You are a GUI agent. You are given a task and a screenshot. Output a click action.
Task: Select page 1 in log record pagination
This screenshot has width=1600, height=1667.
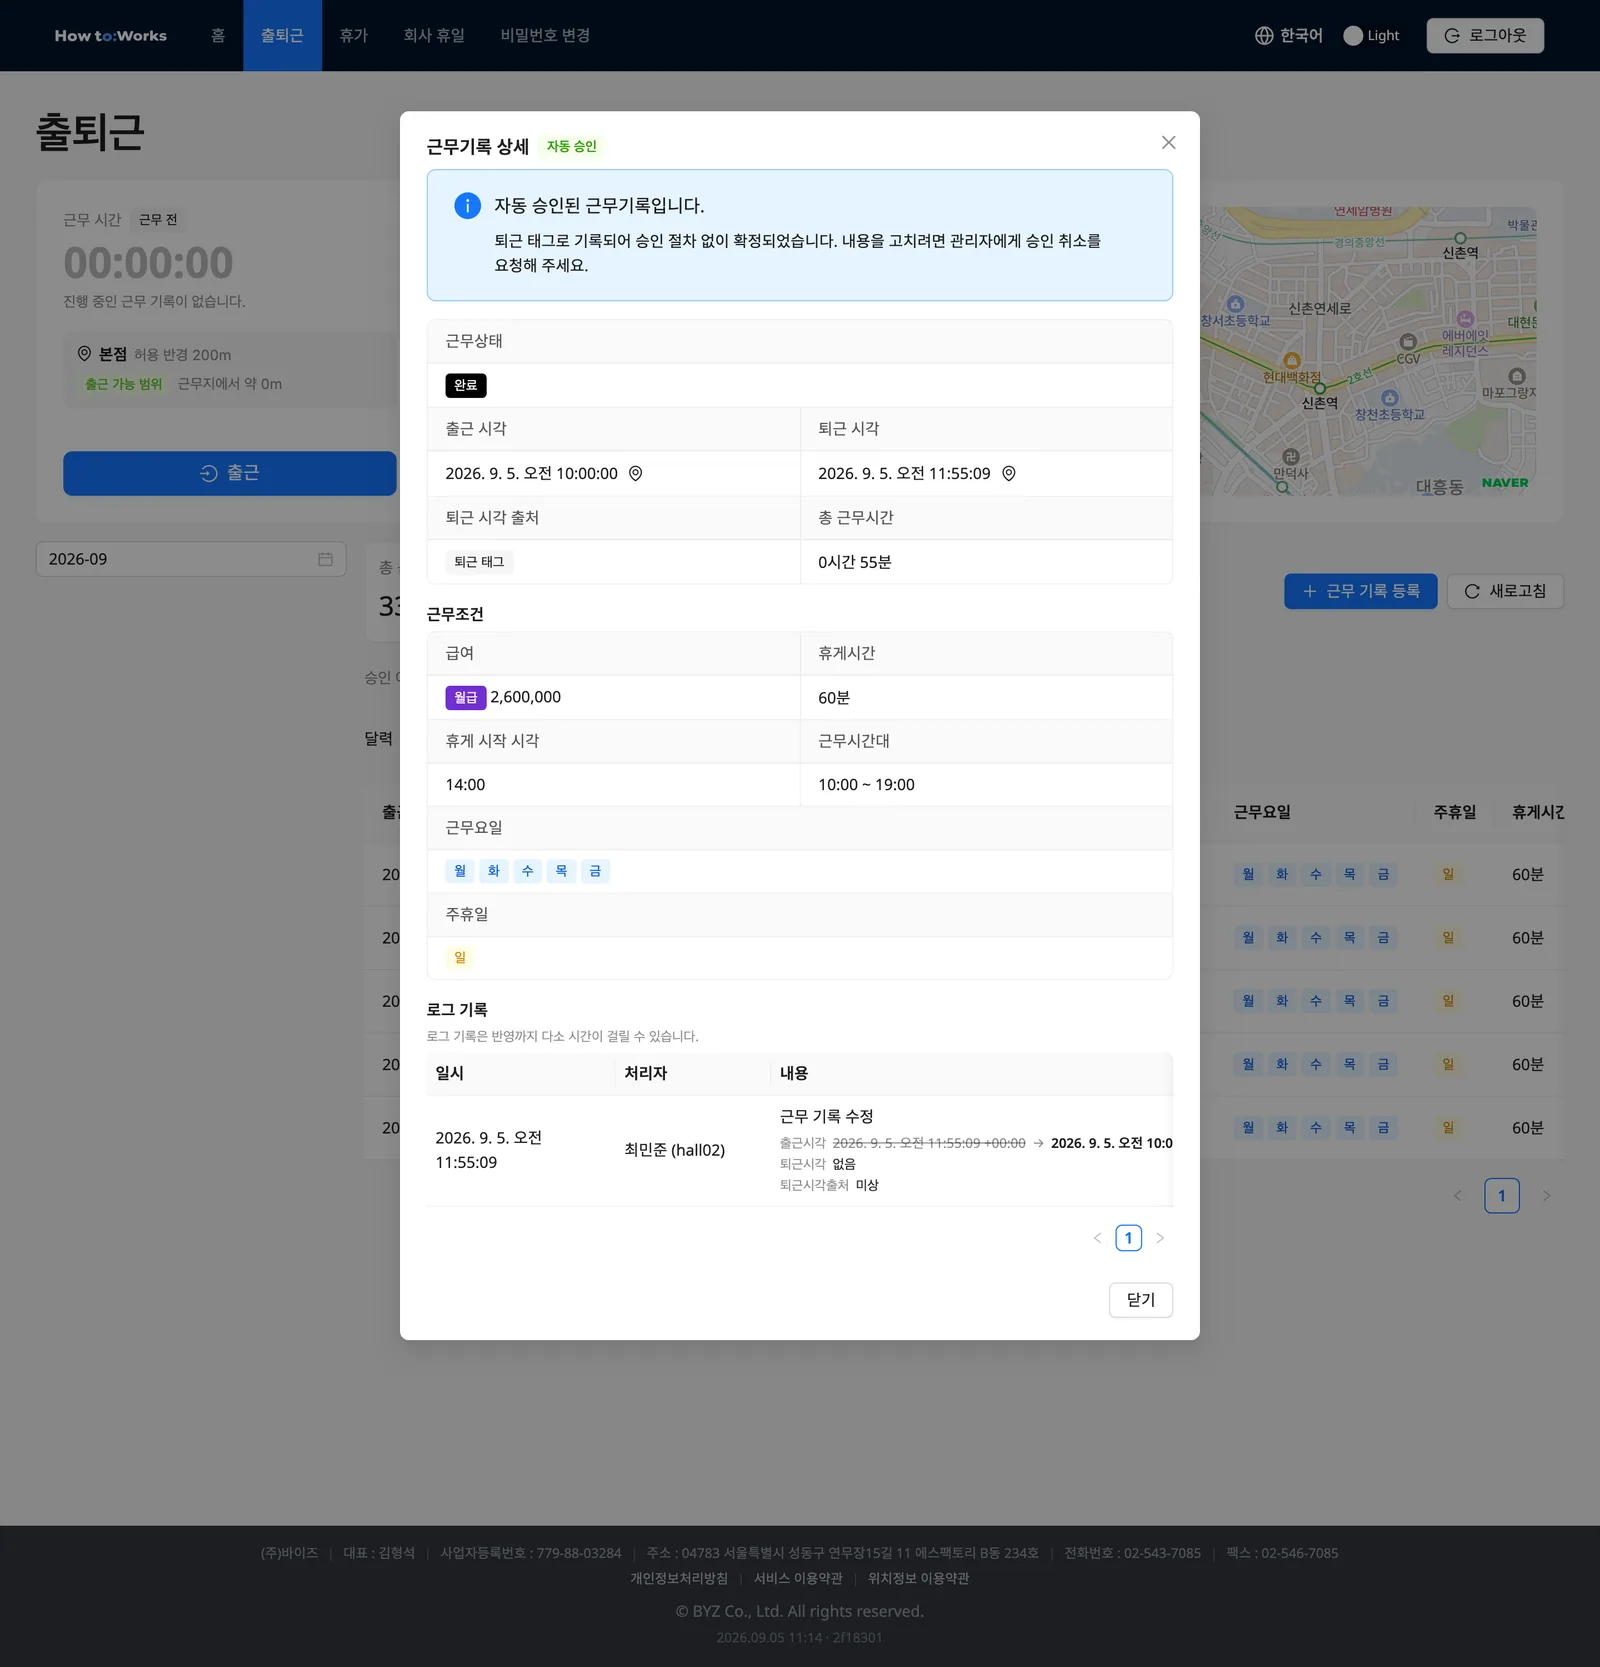[1129, 1238]
